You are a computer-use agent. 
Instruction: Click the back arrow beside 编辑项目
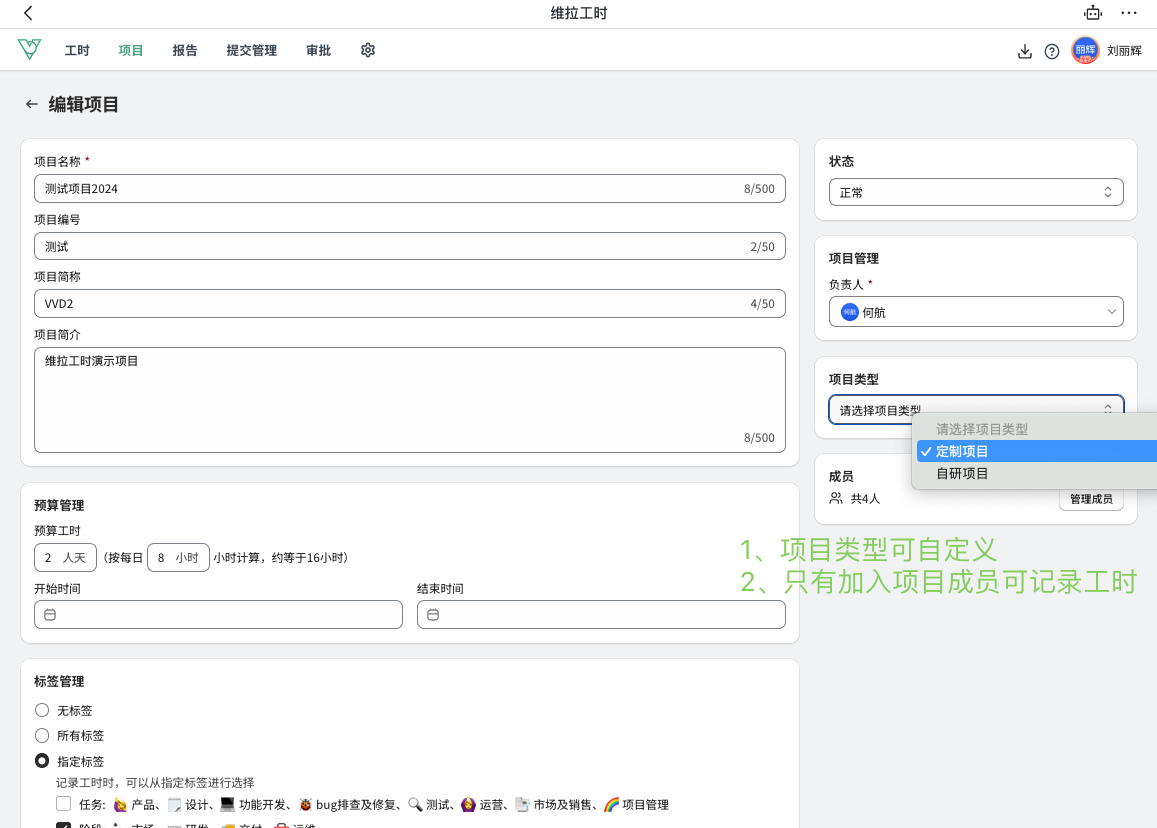pyautogui.click(x=32, y=104)
